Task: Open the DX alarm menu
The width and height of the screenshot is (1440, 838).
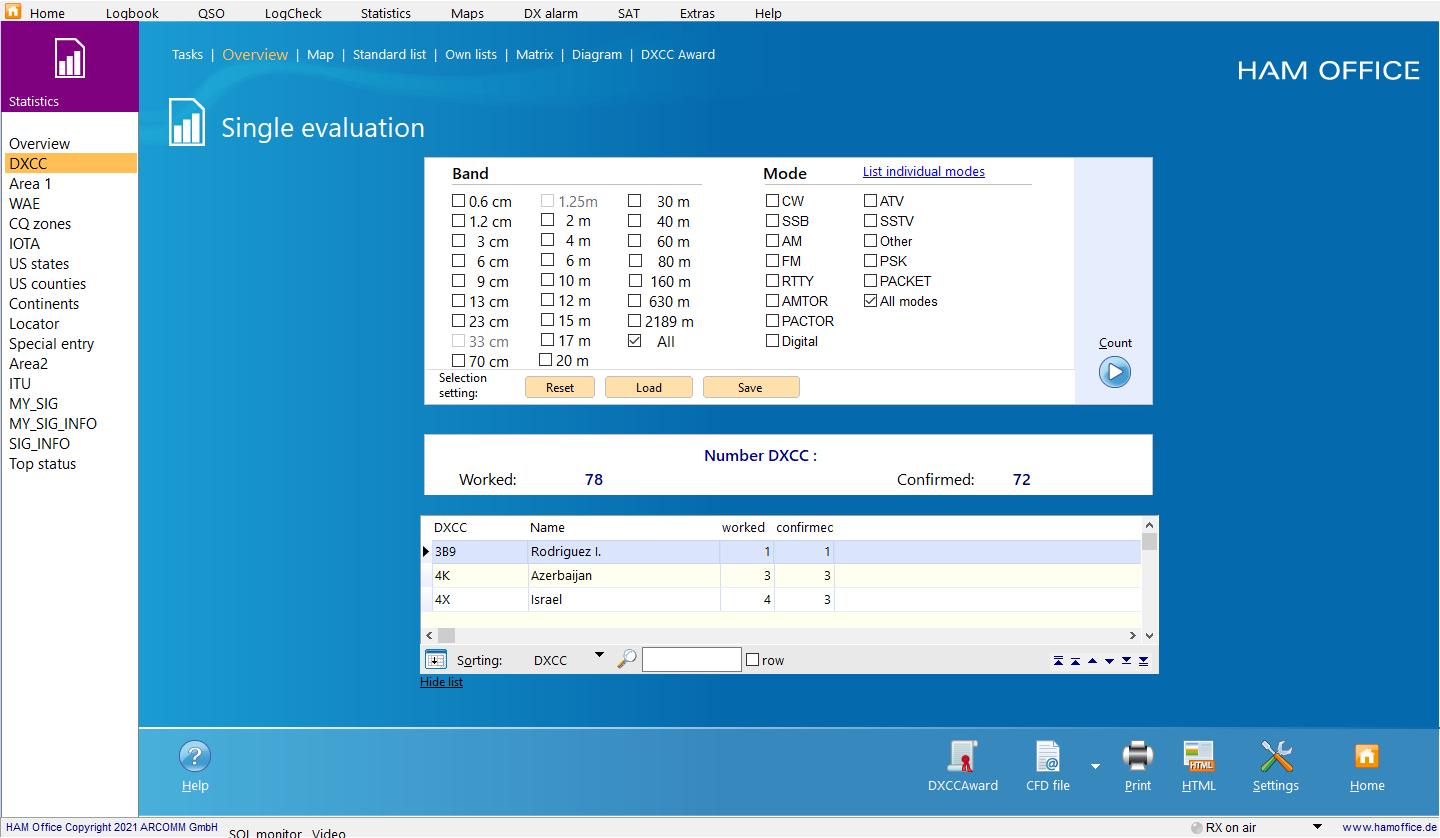Action: pyautogui.click(x=551, y=13)
